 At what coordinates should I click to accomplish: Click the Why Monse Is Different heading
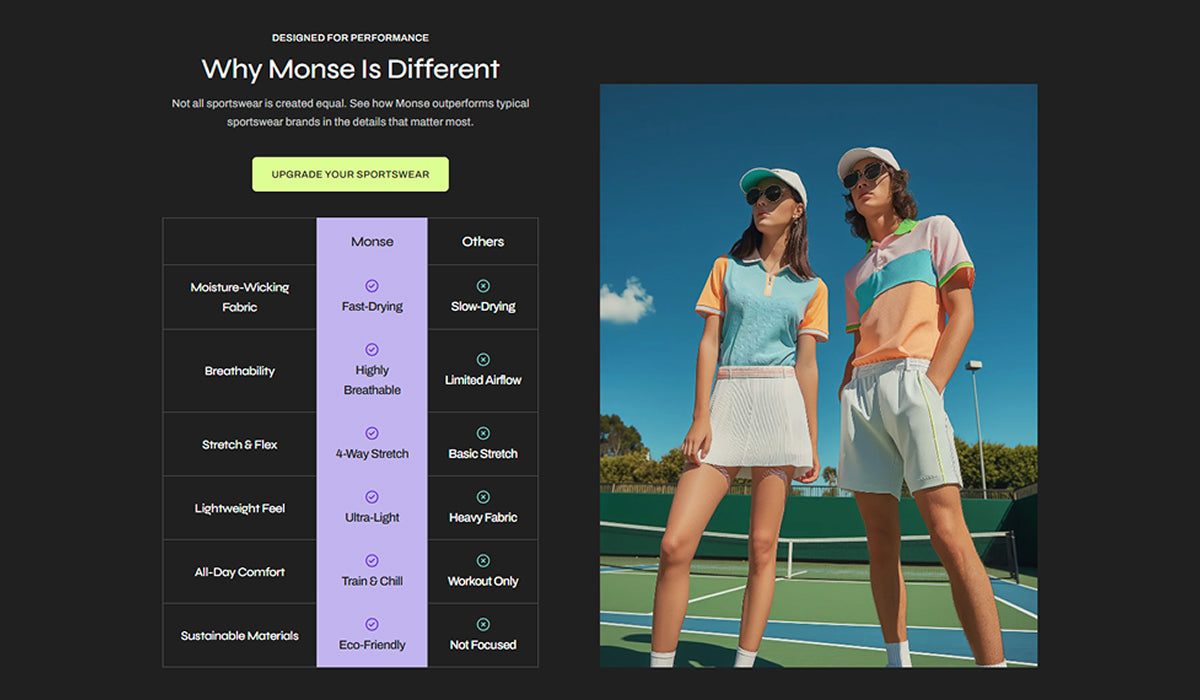(350, 69)
